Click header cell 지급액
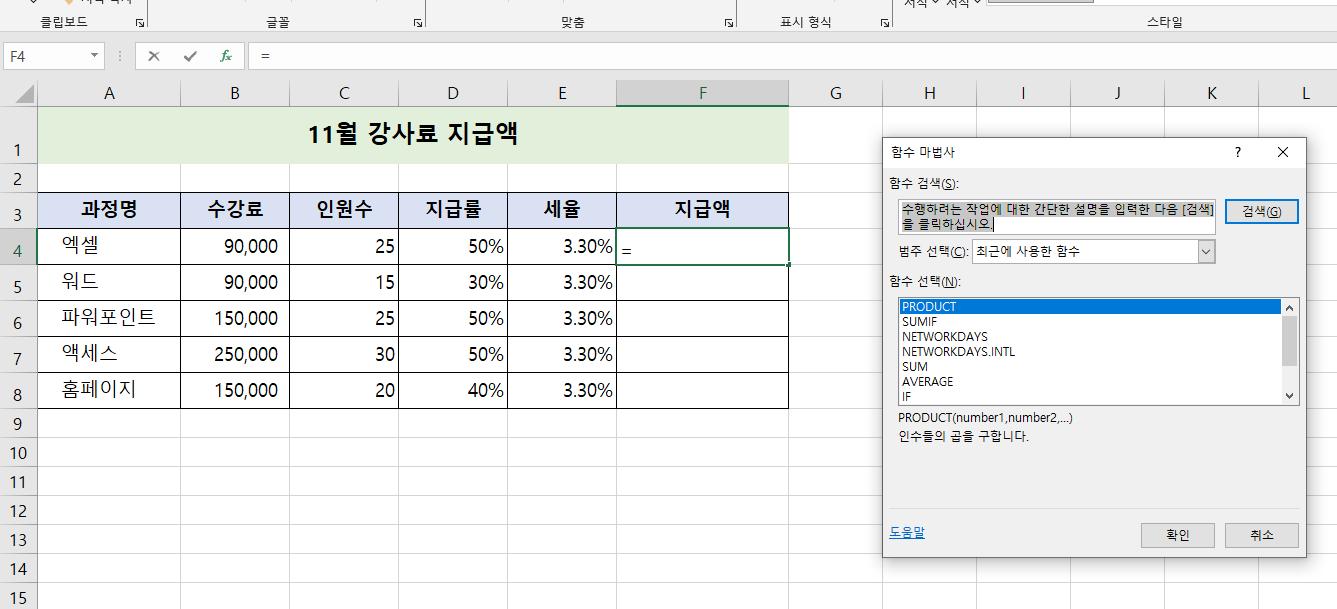The width and height of the screenshot is (1337, 609). [x=703, y=210]
